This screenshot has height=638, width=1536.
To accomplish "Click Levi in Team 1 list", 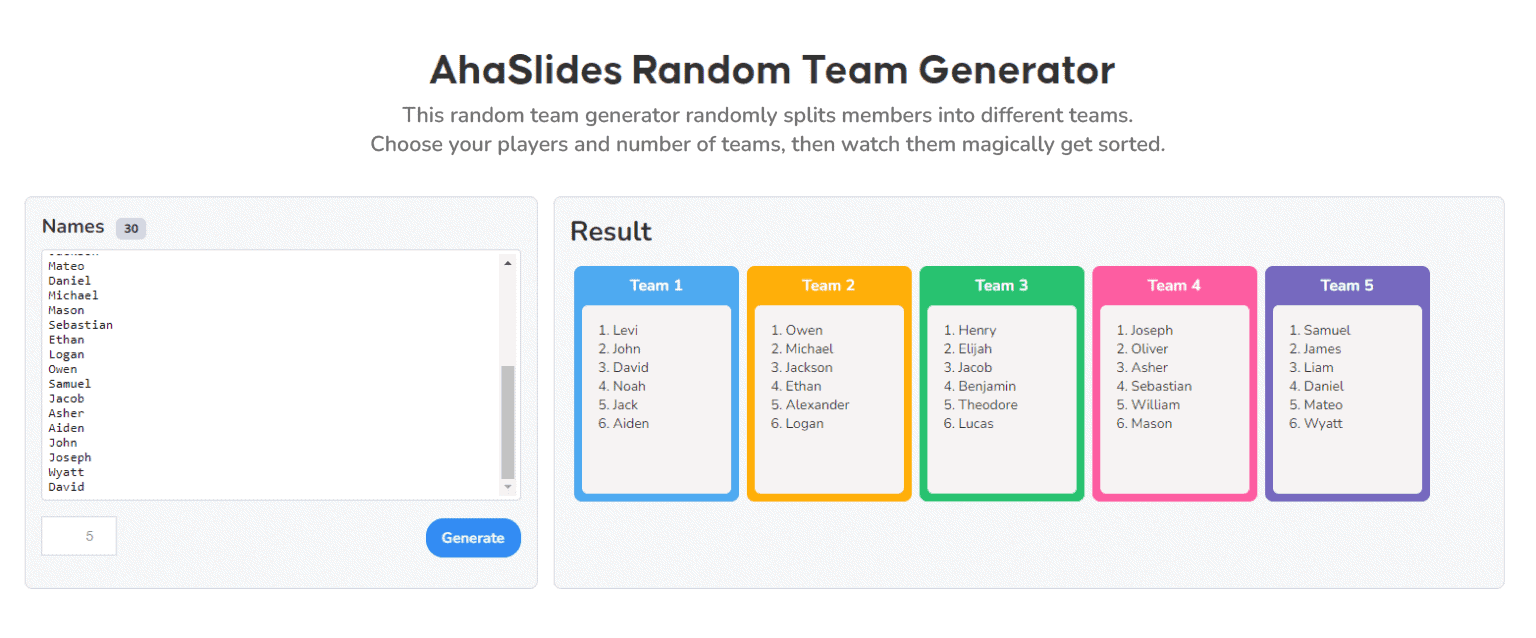I will 625,330.
